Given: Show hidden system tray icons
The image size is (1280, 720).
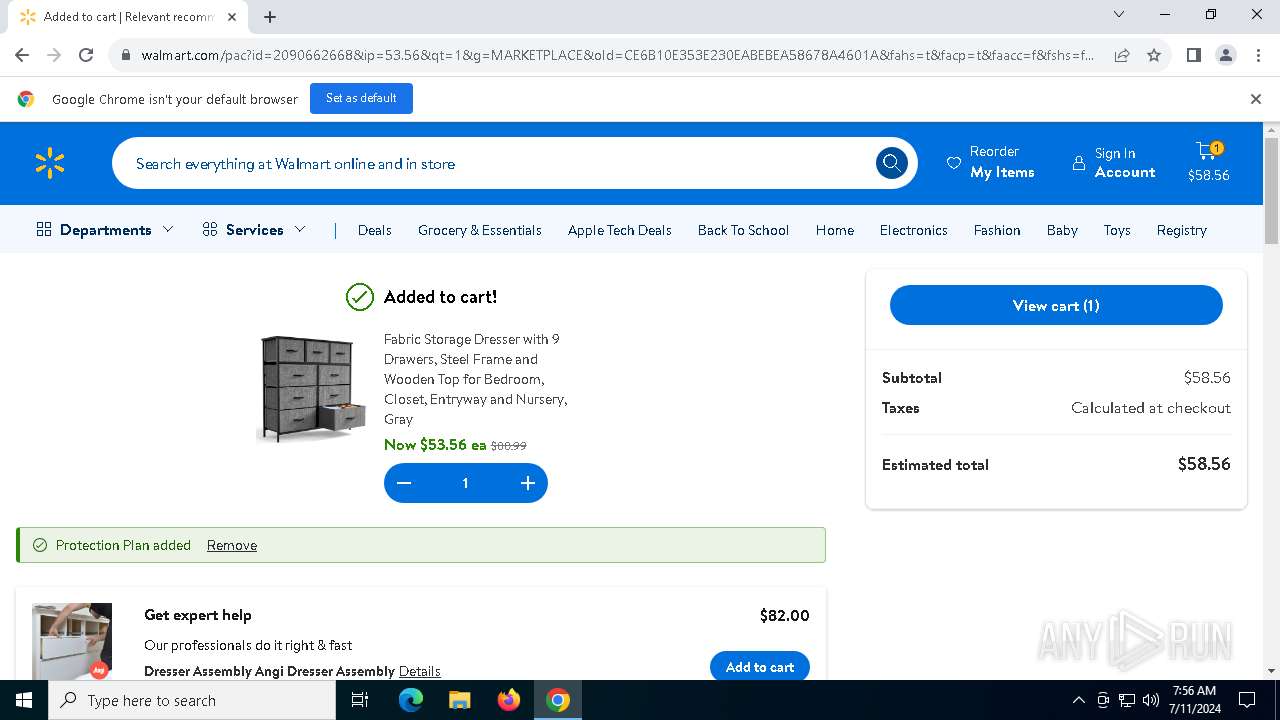Looking at the screenshot, I should (1078, 700).
